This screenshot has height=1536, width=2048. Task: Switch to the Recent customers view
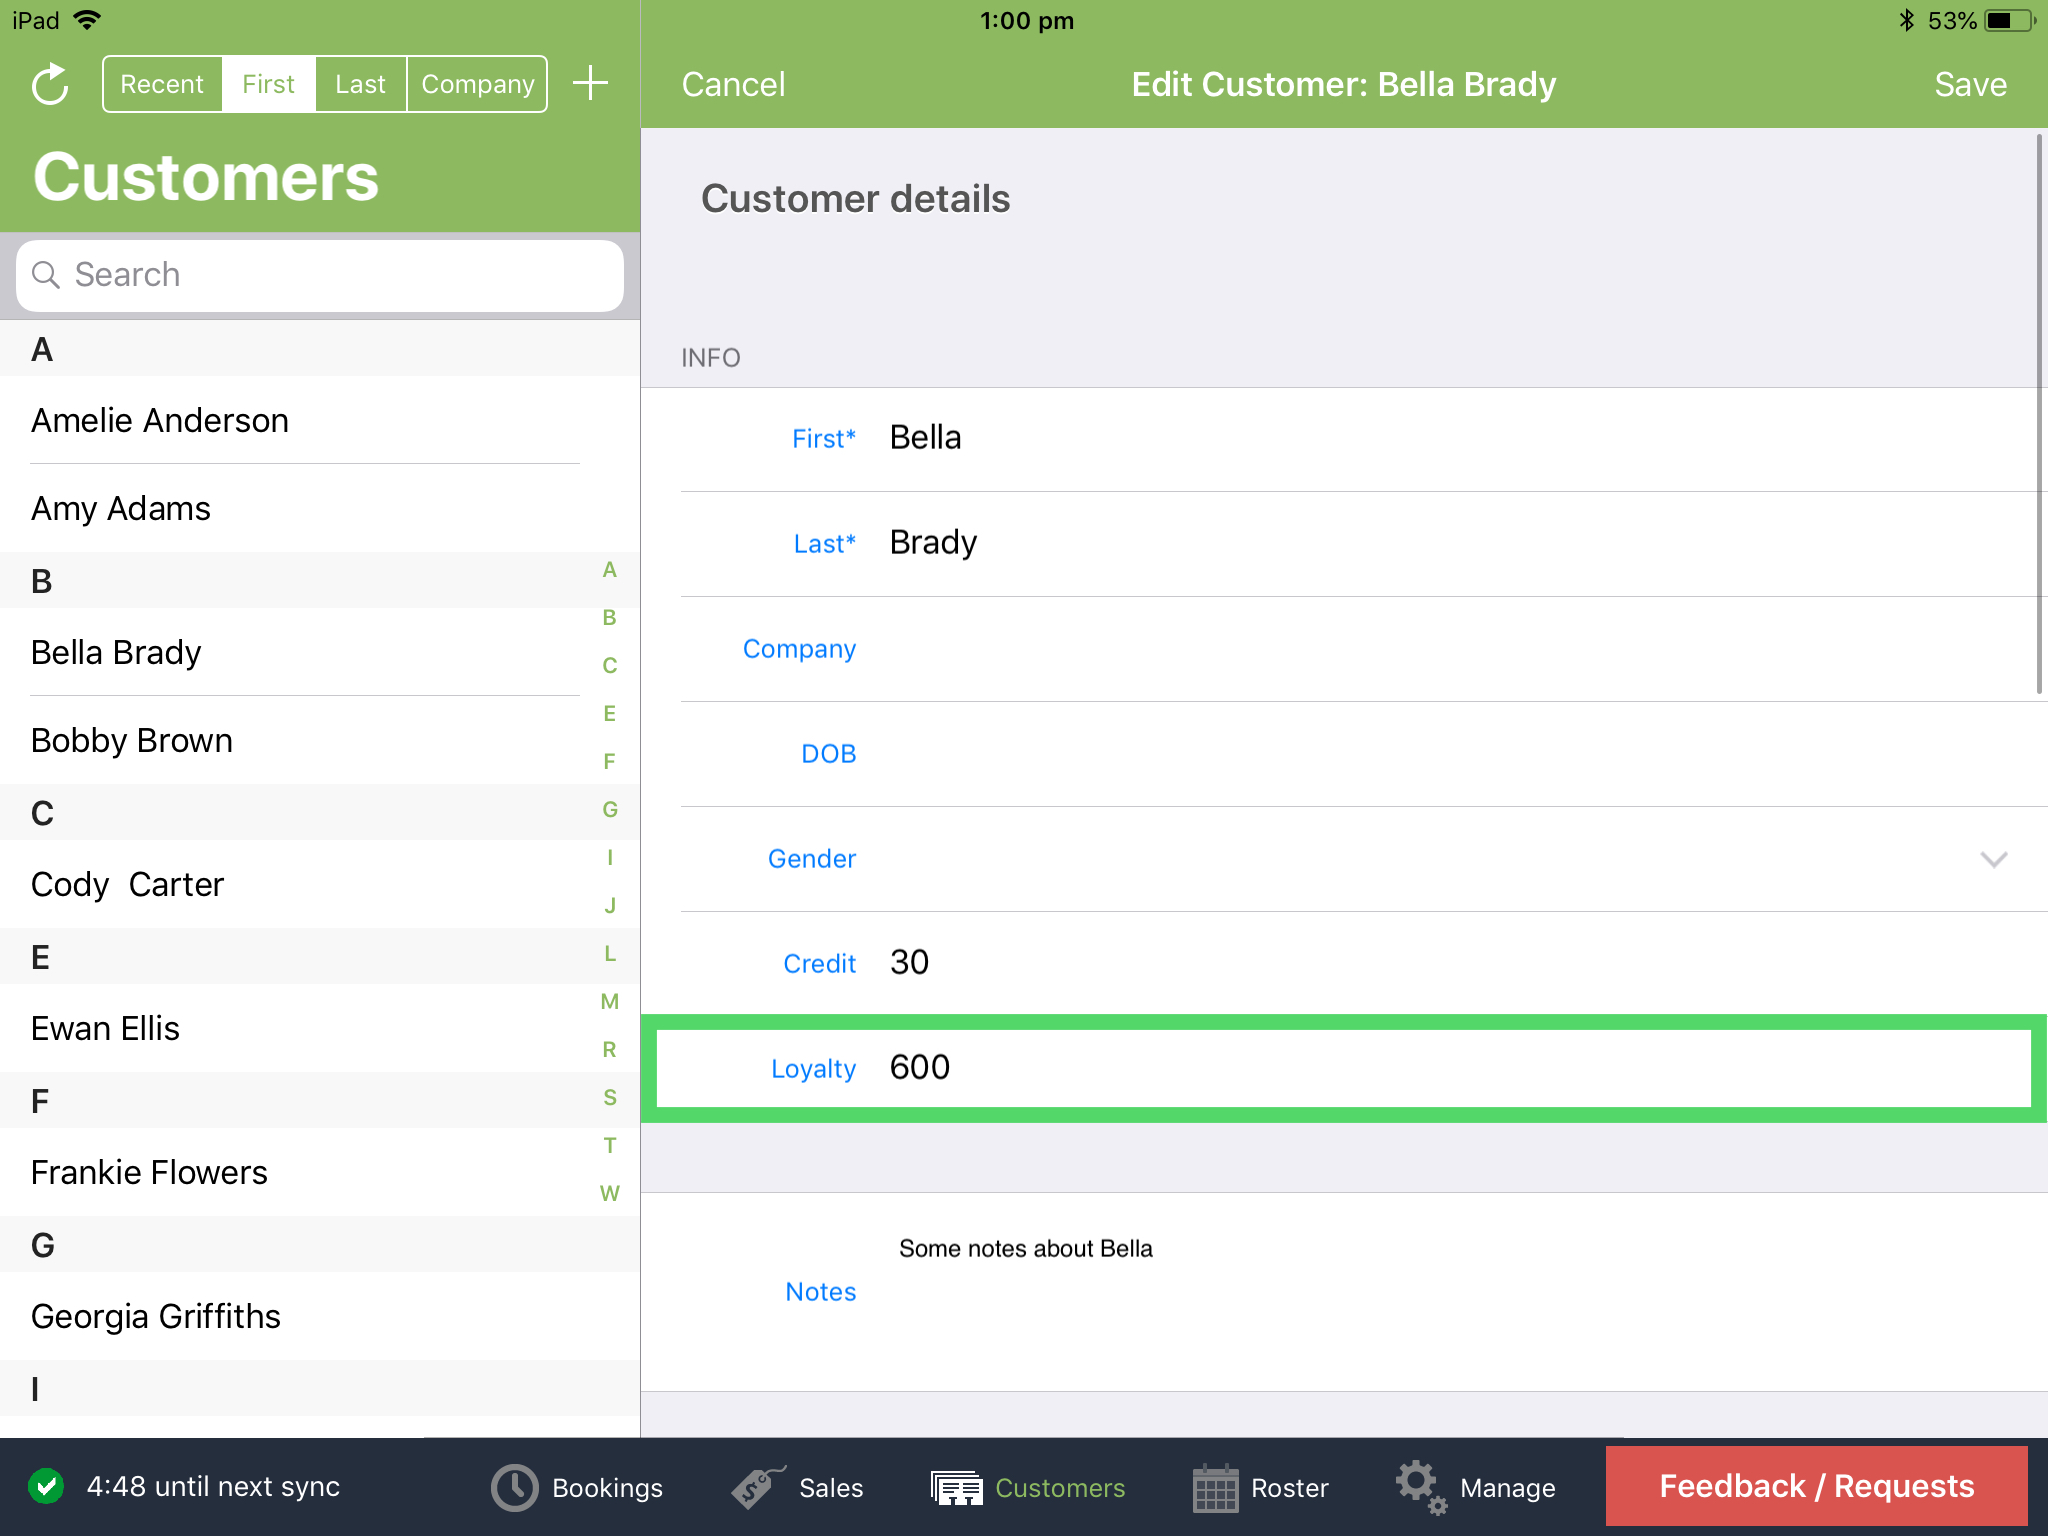[162, 83]
